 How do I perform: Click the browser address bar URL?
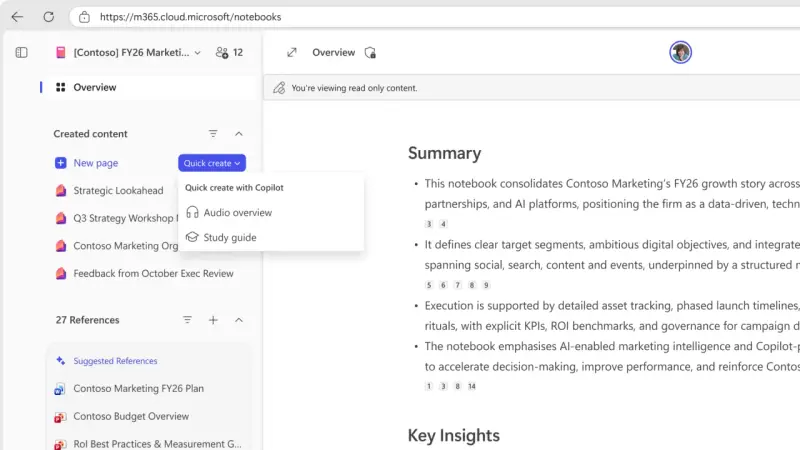[190, 17]
